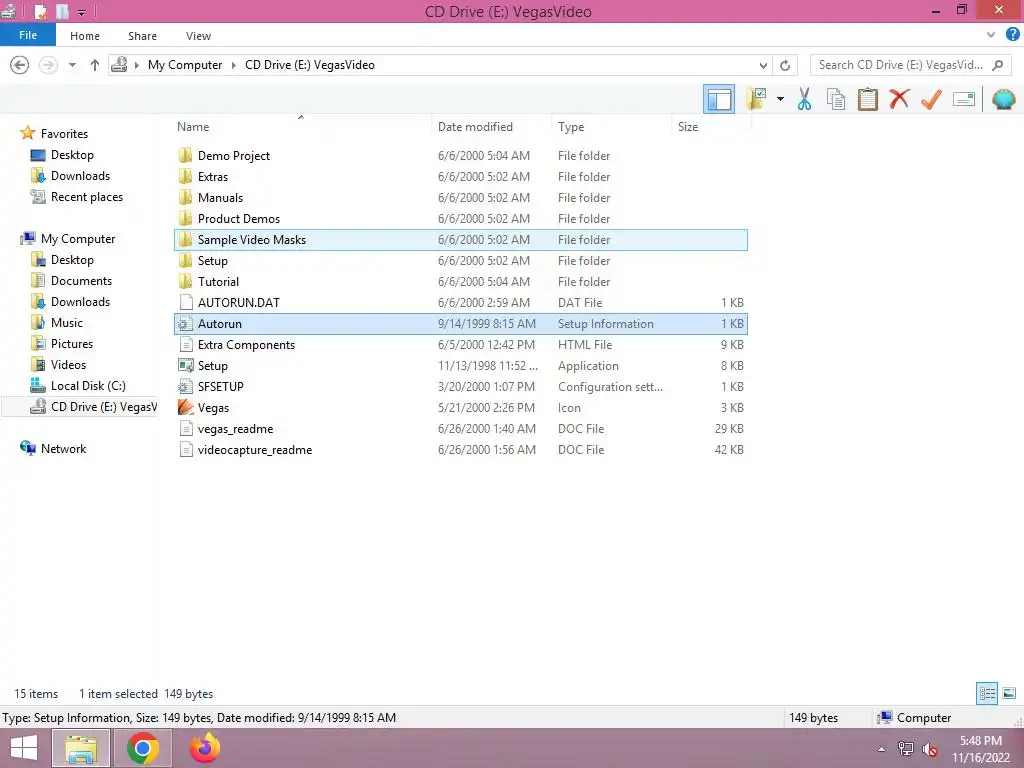Click the Paste clipboard icon
The image size is (1024, 768).
[868, 99]
